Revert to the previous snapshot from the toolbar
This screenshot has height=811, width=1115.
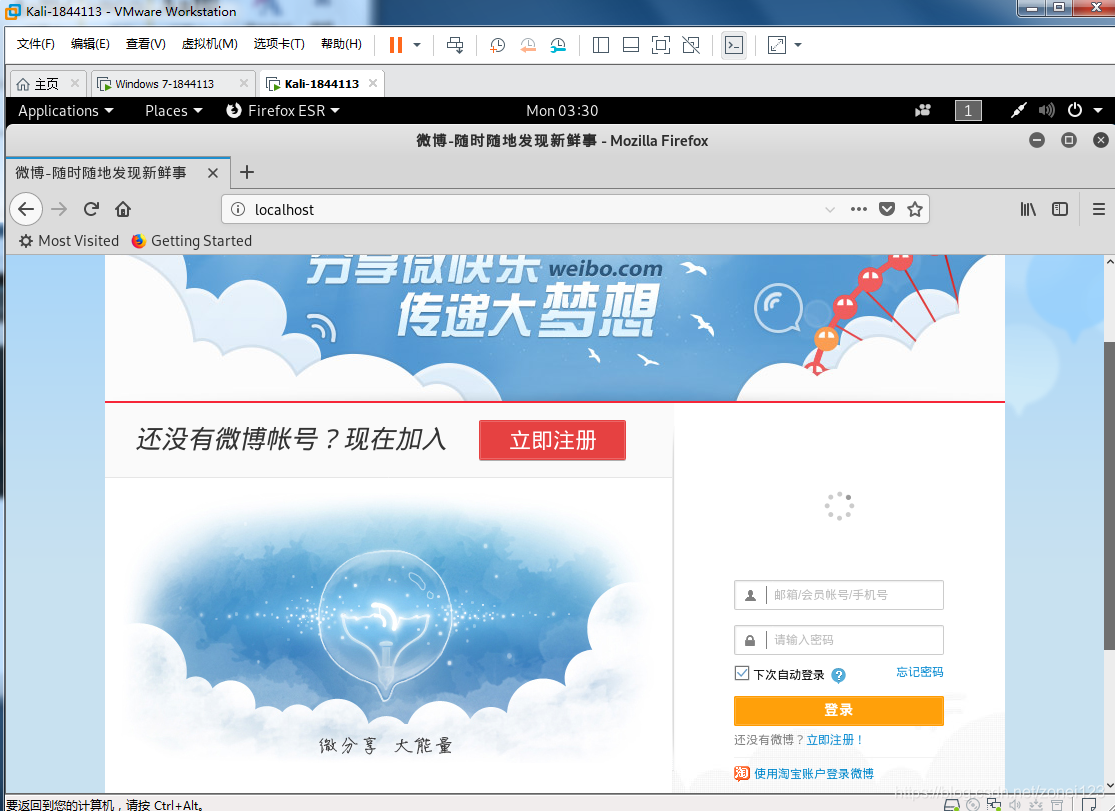pos(528,45)
